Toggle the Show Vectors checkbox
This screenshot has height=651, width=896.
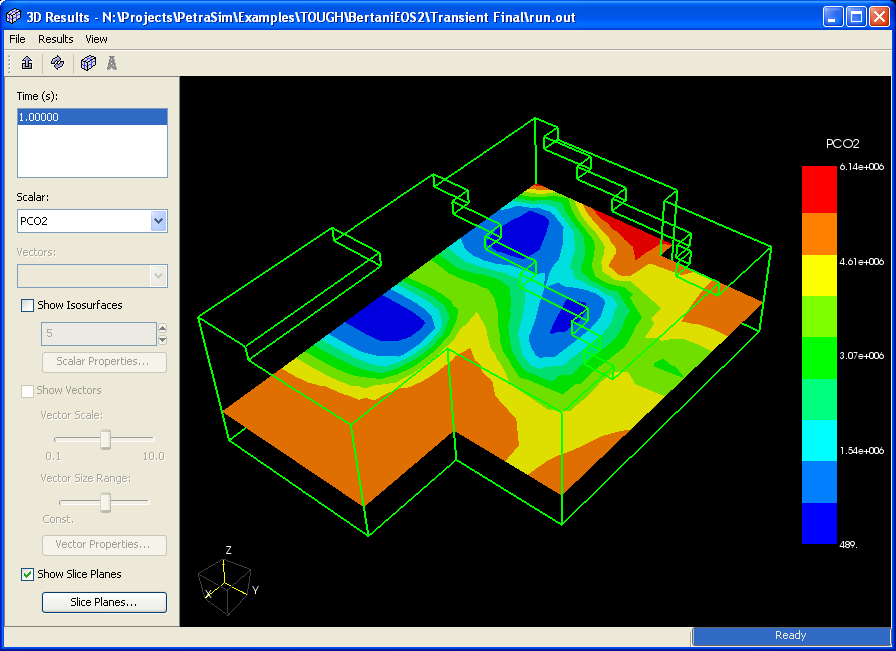pyautogui.click(x=27, y=390)
